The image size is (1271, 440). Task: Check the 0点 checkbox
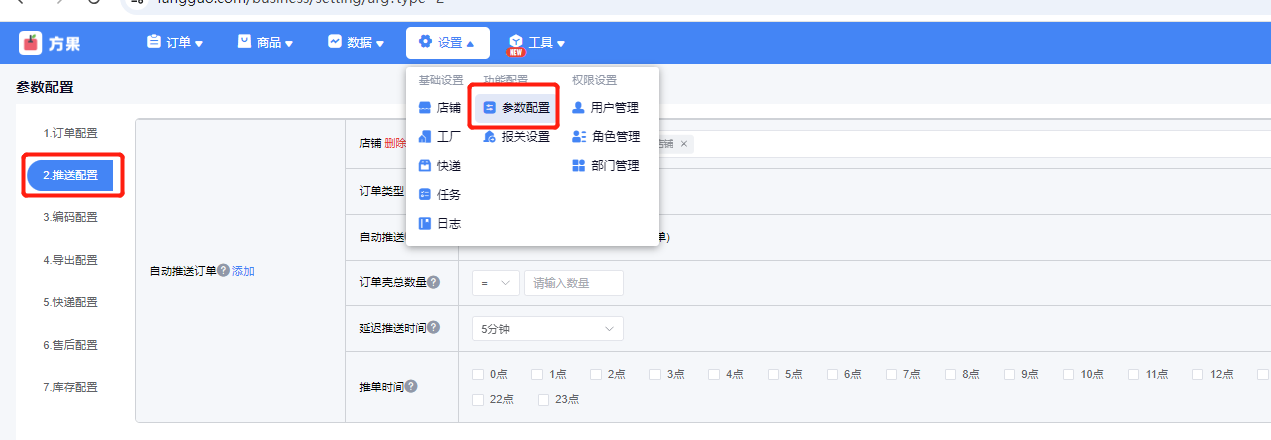click(x=478, y=374)
